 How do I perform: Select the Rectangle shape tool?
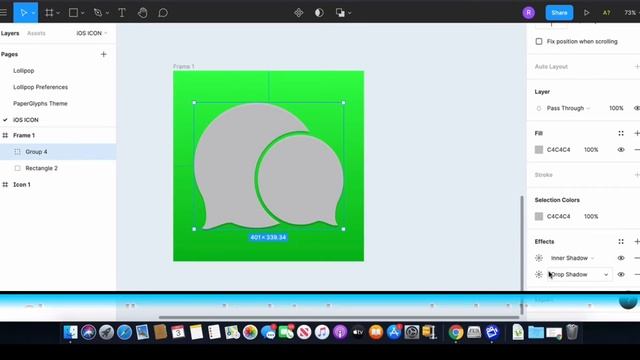(73, 13)
